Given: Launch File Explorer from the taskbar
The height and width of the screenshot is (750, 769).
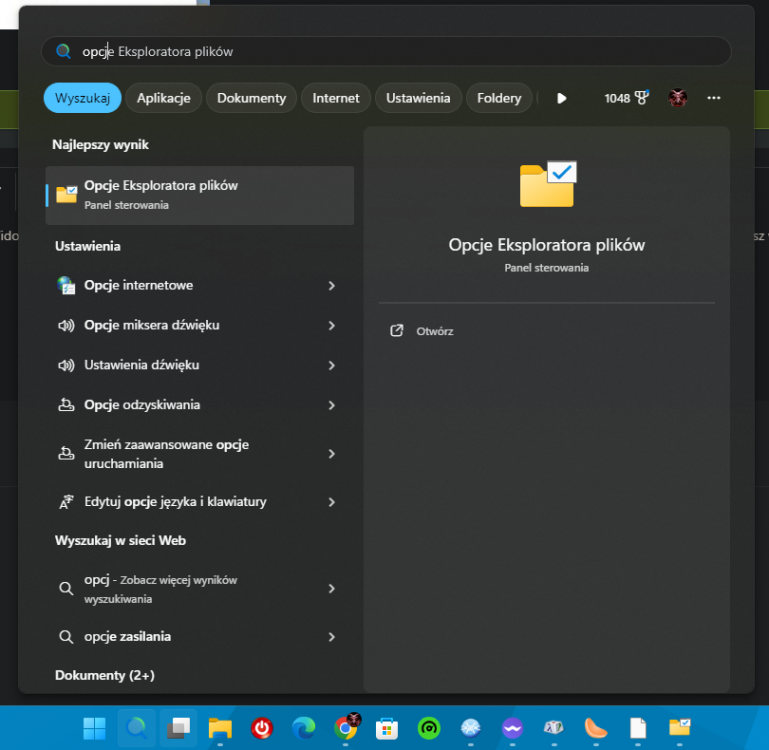Looking at the screenshot, I should (x=220, y=727).
